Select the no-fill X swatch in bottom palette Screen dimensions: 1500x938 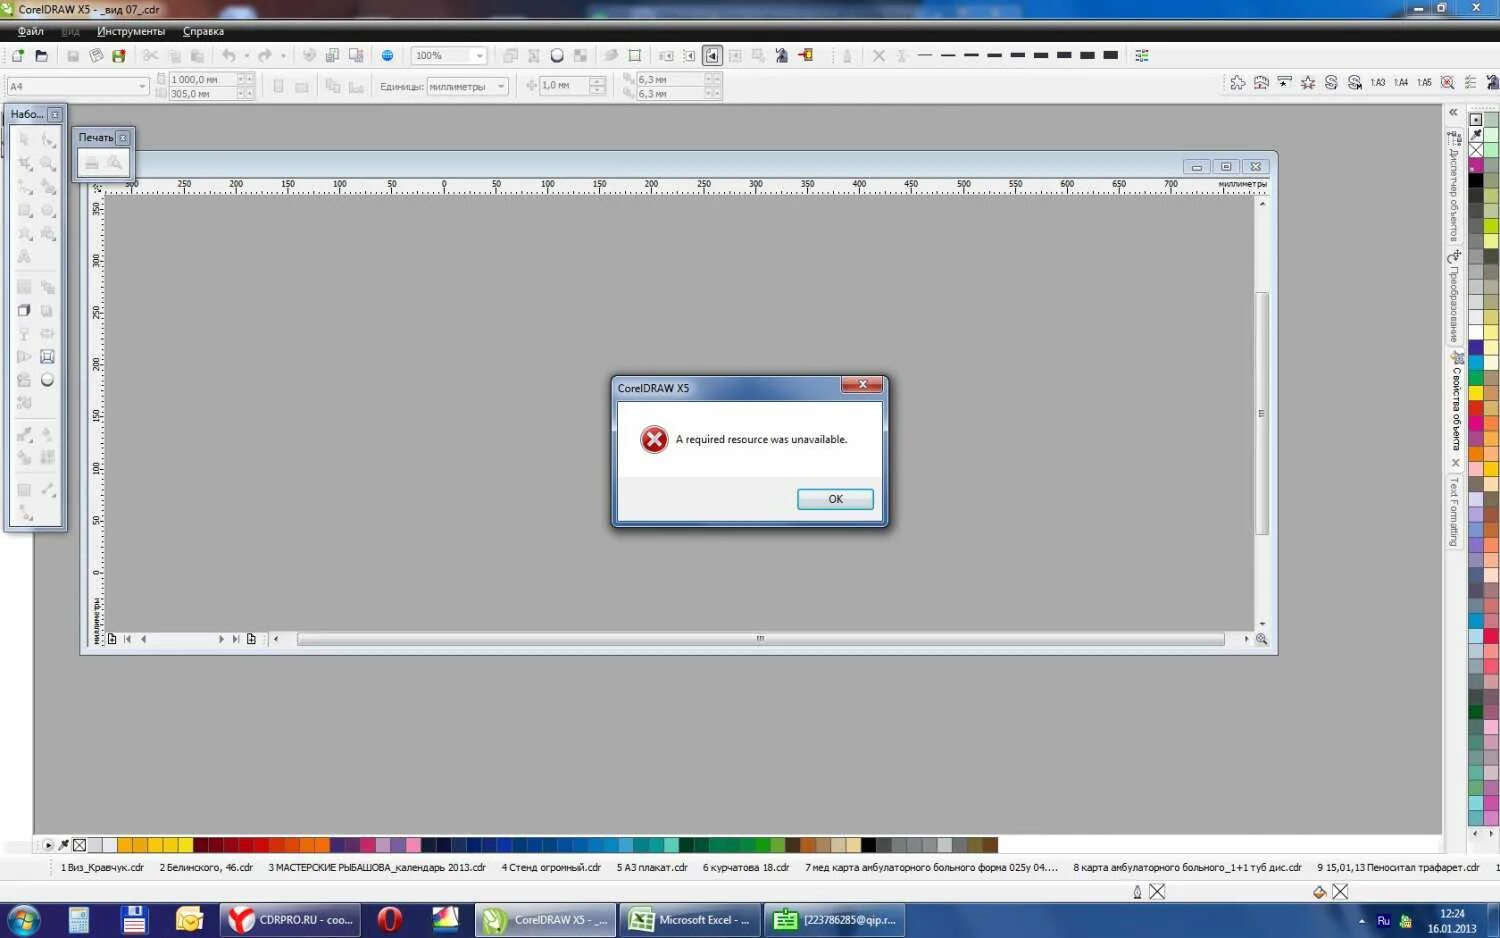click(x=79, y=845)
